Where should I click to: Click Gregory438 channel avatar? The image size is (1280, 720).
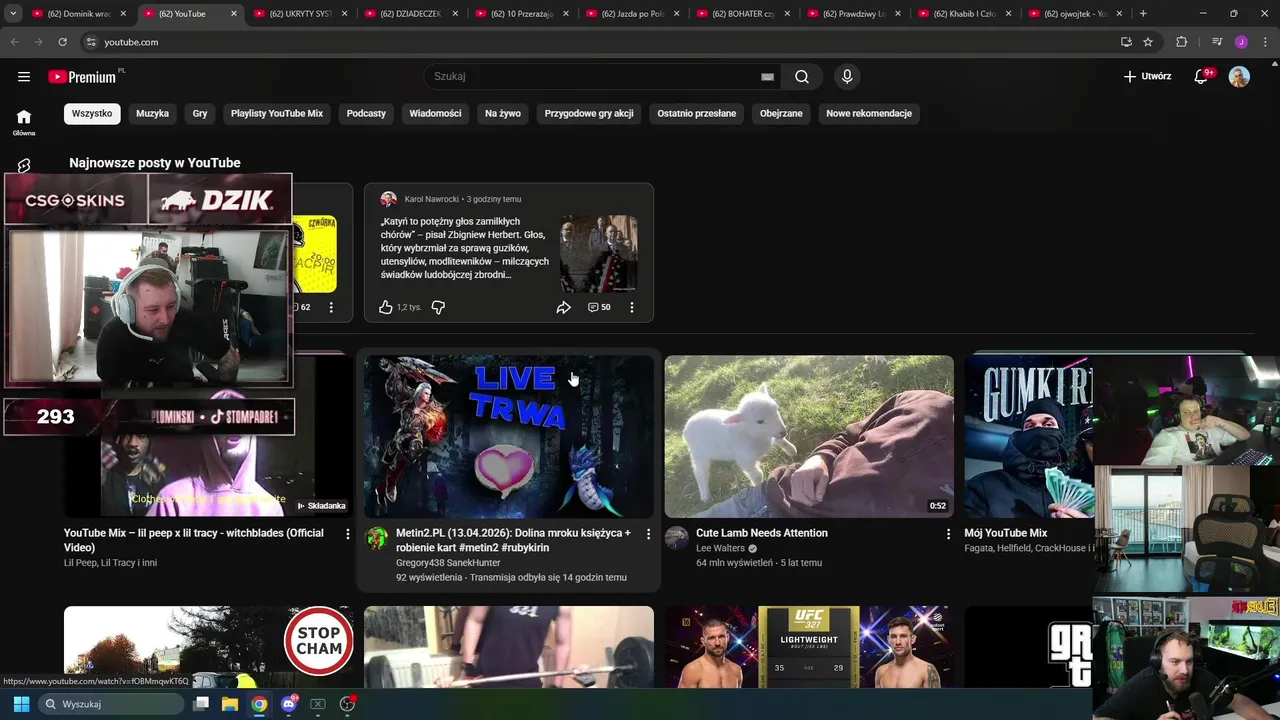[x=377, y=538]
